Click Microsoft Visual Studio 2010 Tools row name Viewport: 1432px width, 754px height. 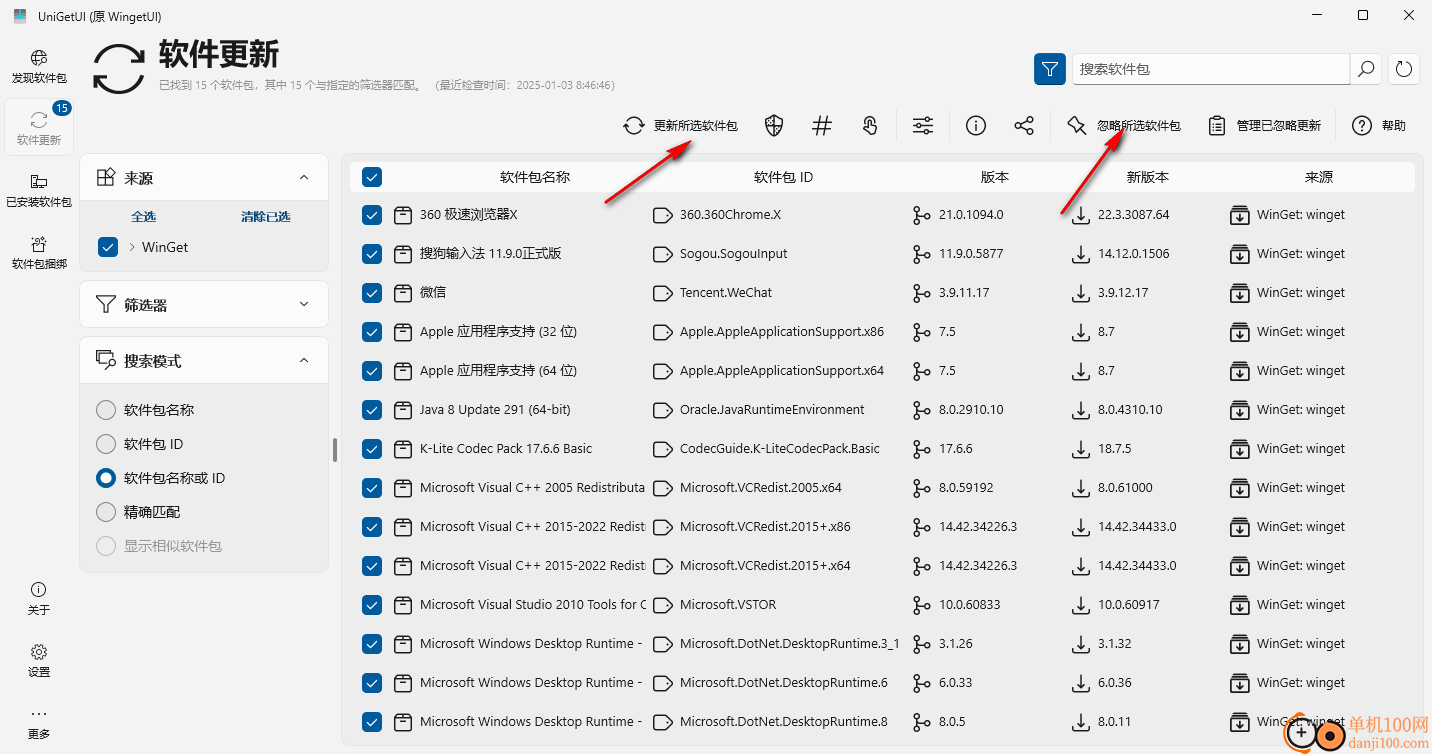[x=533, y=604]
